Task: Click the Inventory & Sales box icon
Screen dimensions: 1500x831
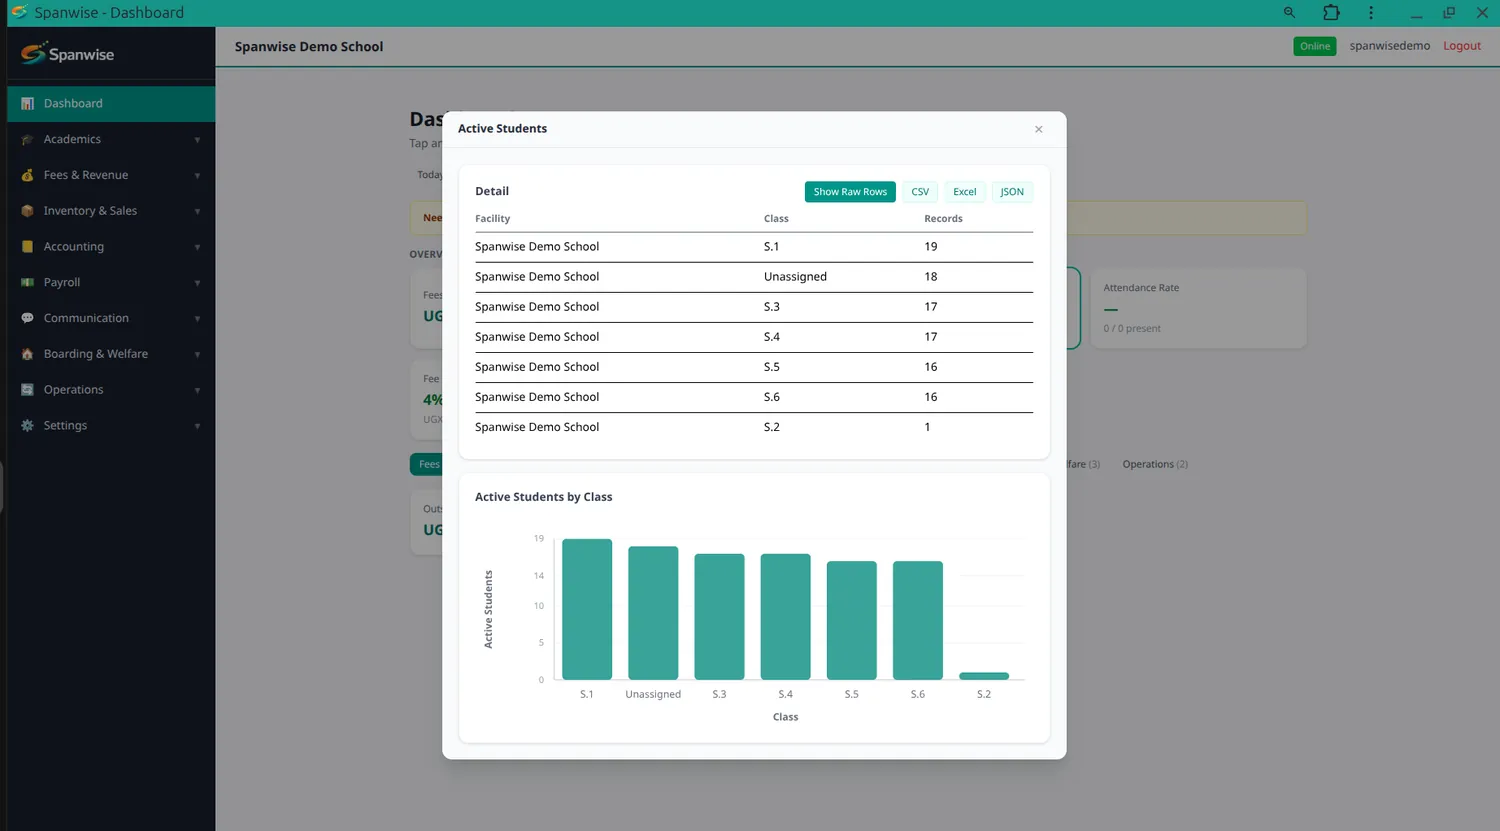Action: 28,211
